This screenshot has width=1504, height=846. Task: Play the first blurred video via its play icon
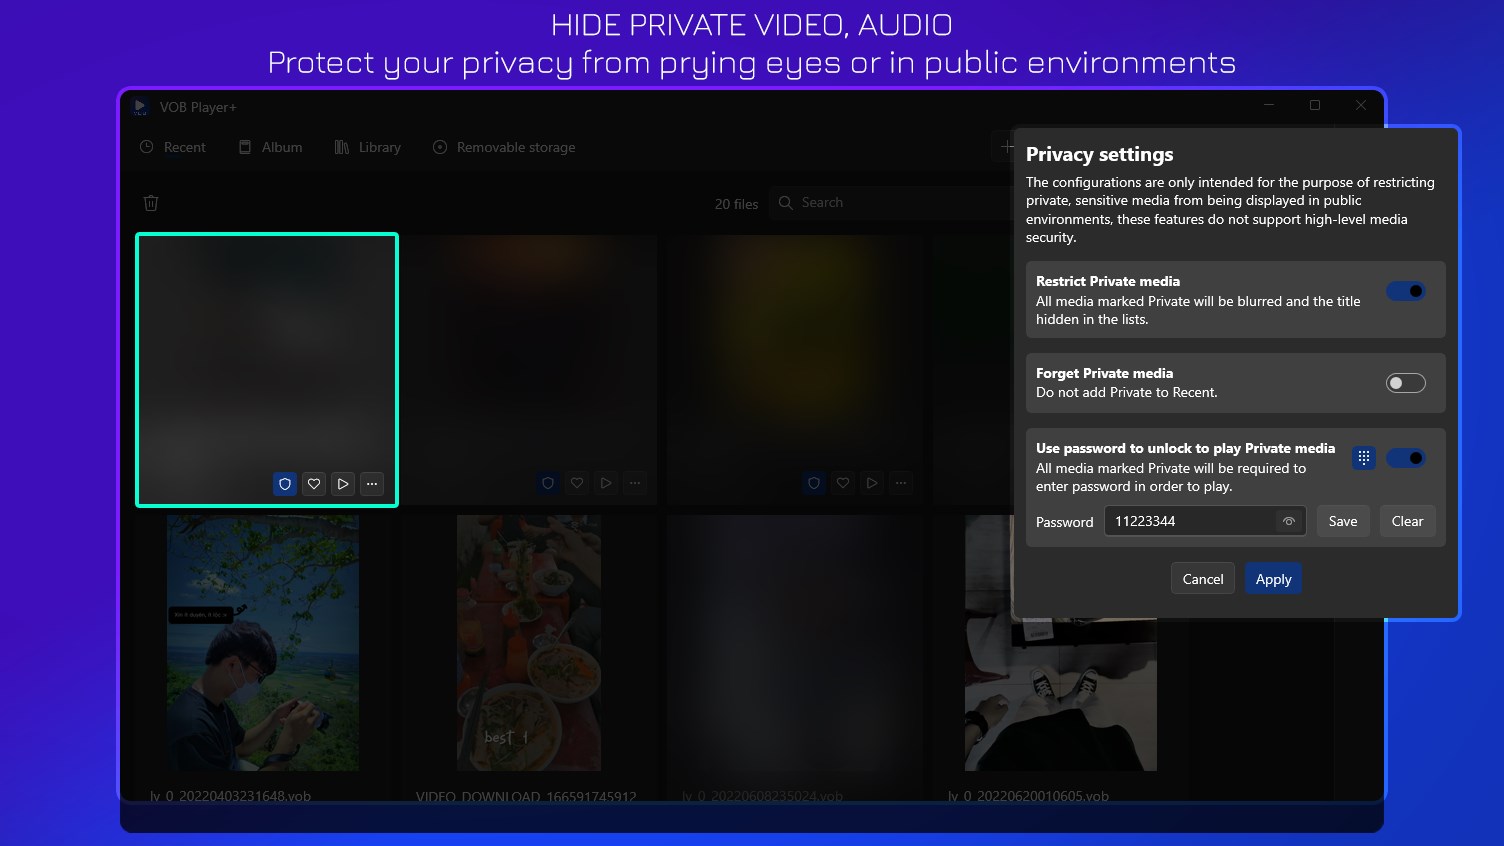[342, 484]
